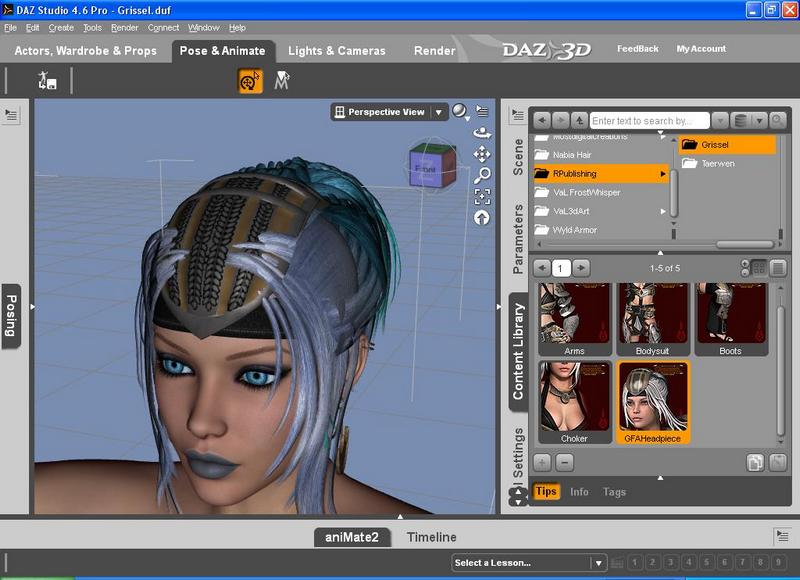The image size is (800, 580).
Task: Open the Scene side tab
Action: click(518, 157)
